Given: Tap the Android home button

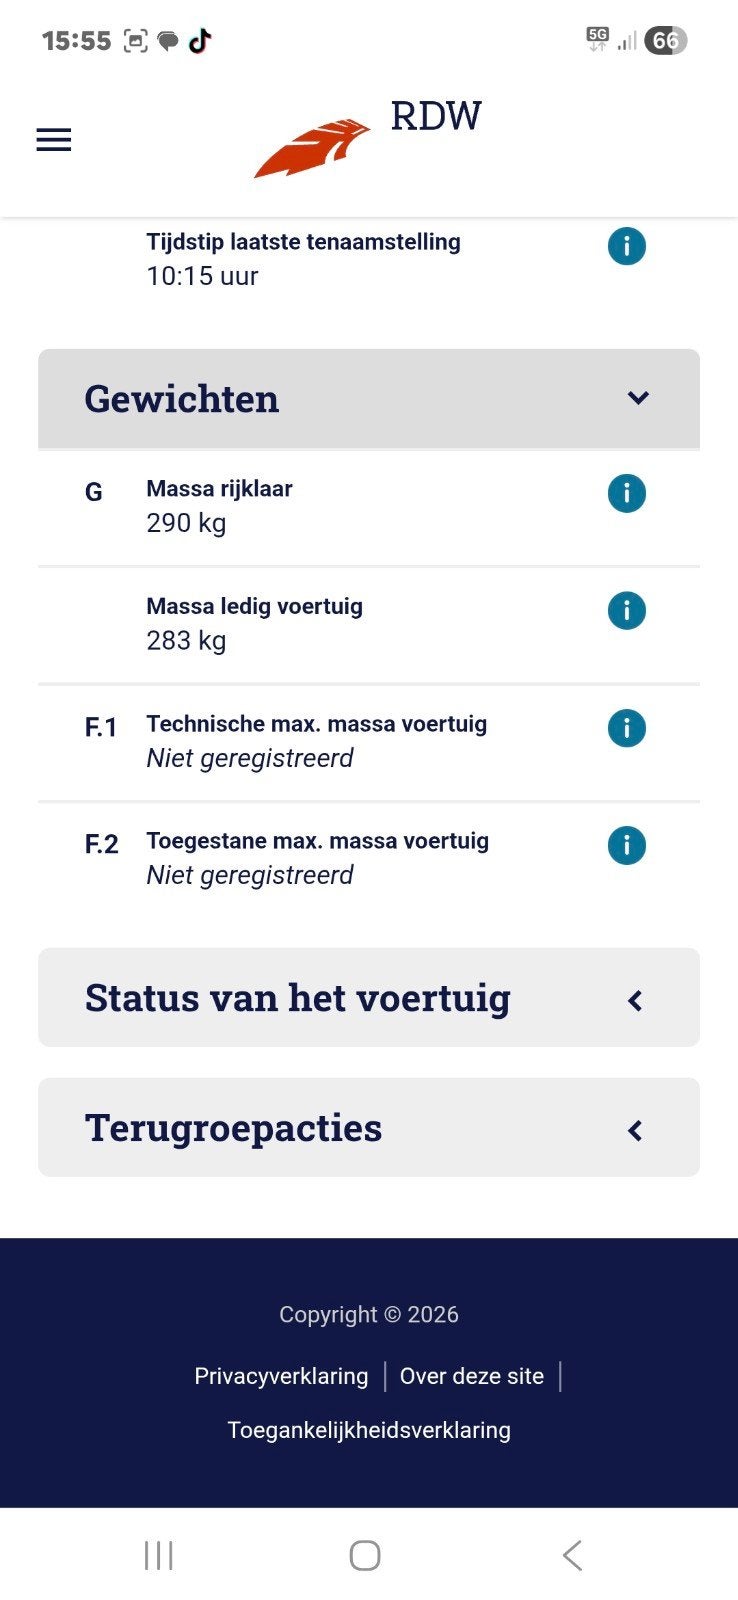Looking at the screenshot, I should pos(365,1555).
